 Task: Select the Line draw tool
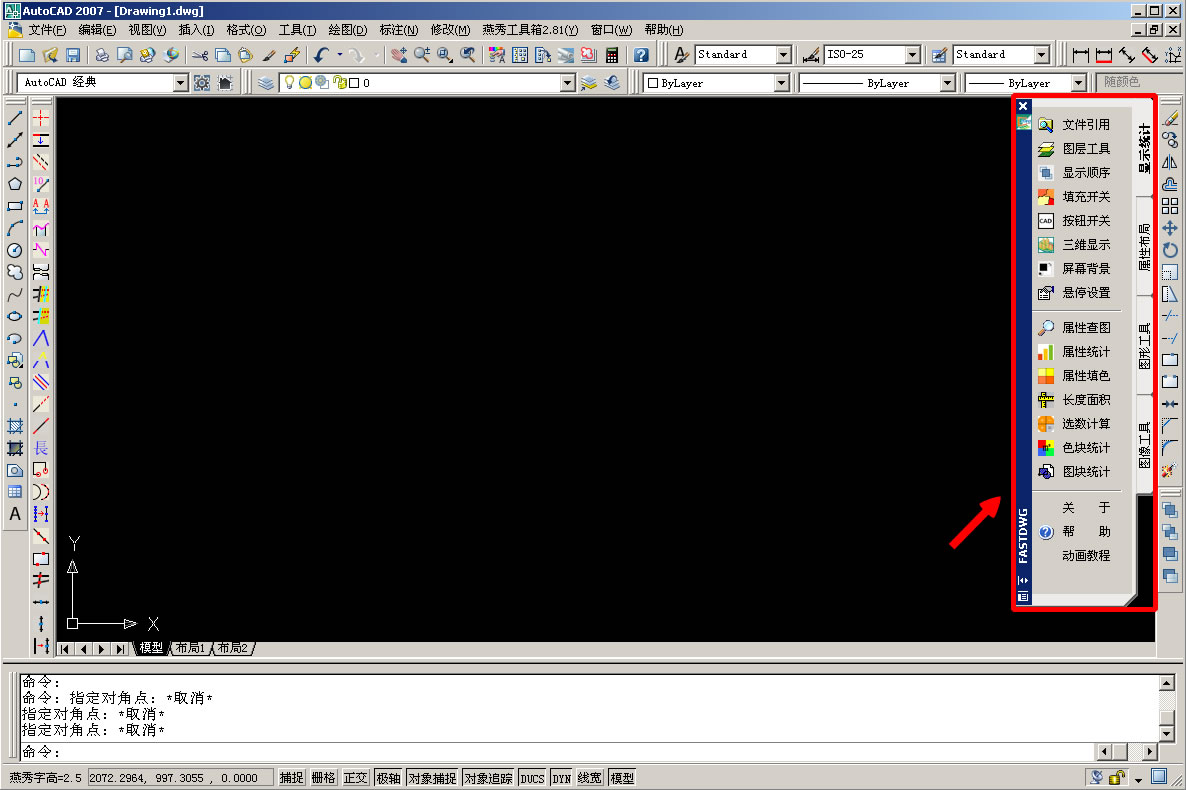pos(15,118)
